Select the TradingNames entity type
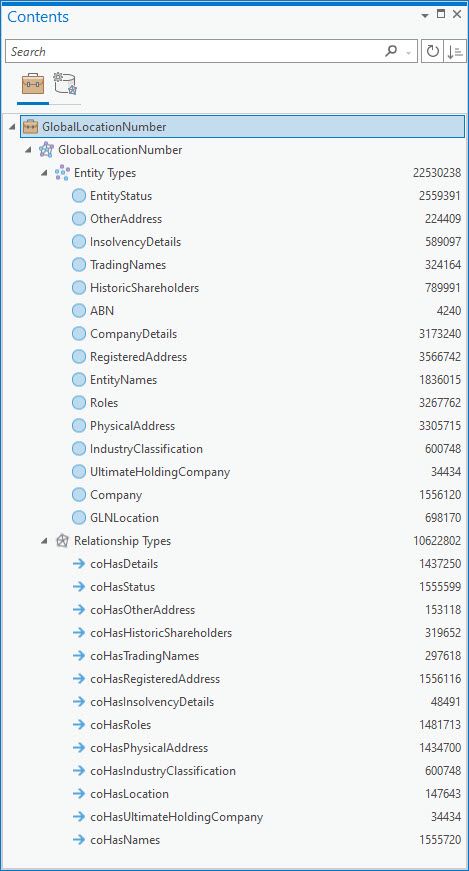Viewport: 469px width, 871px height. 128,265
